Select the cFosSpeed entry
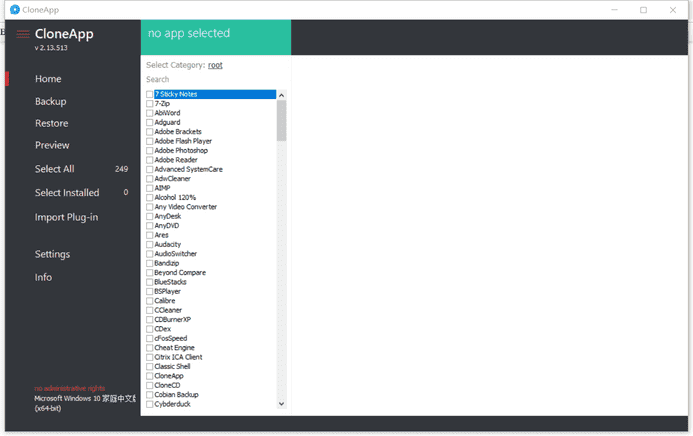 point(171,338)
